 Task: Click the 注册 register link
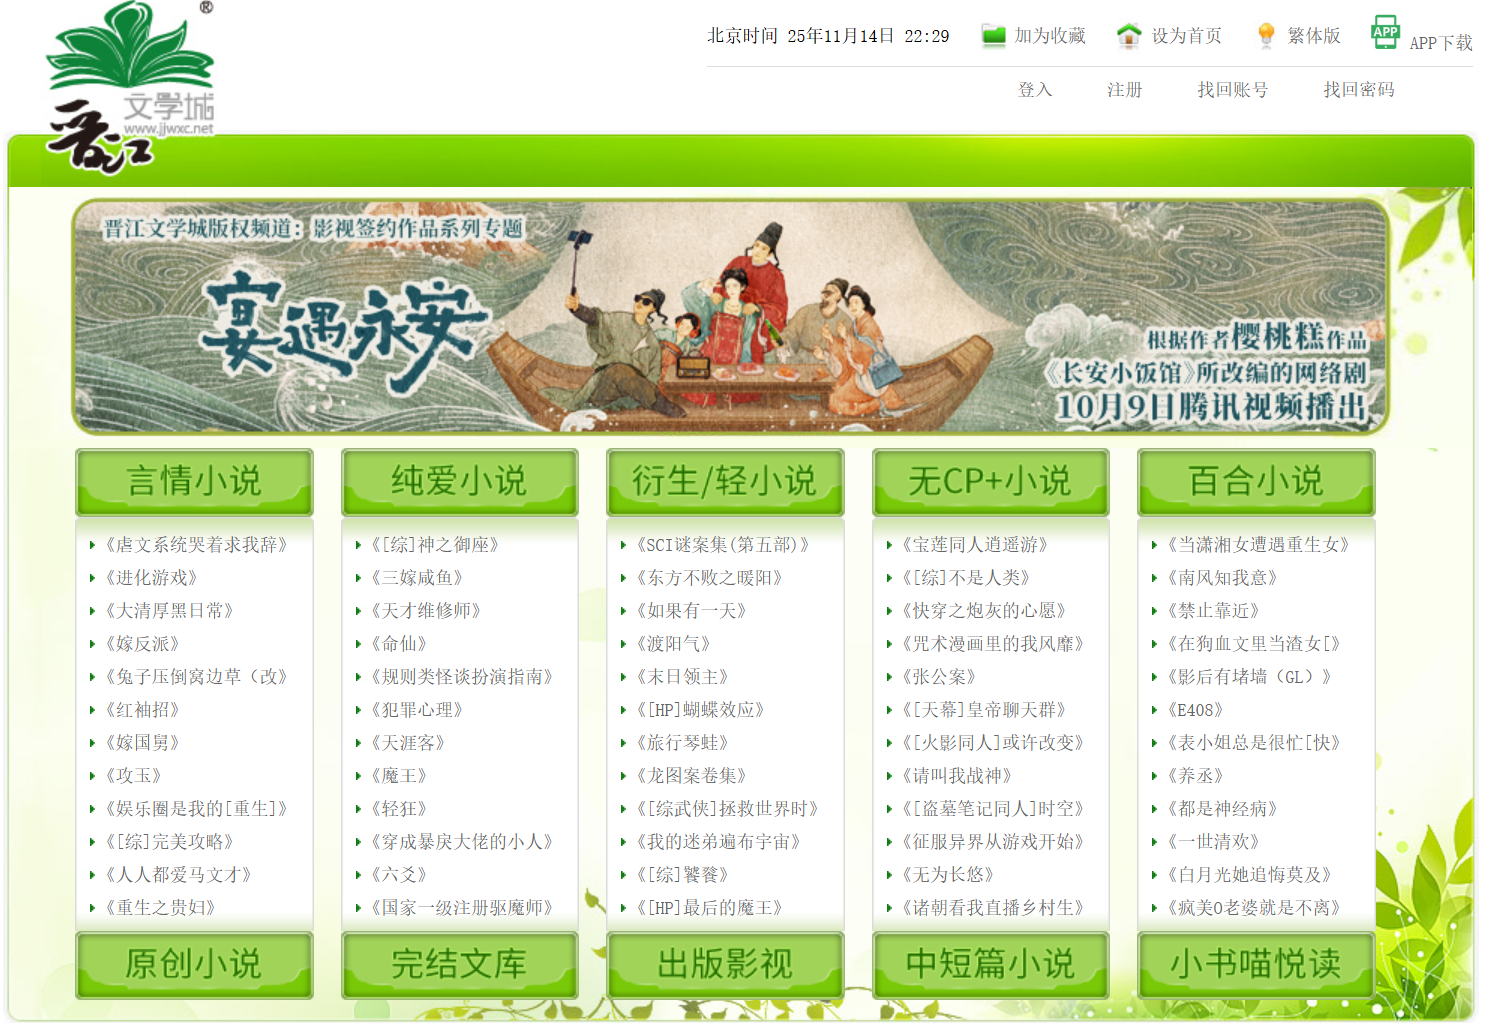coord(1124,90)
